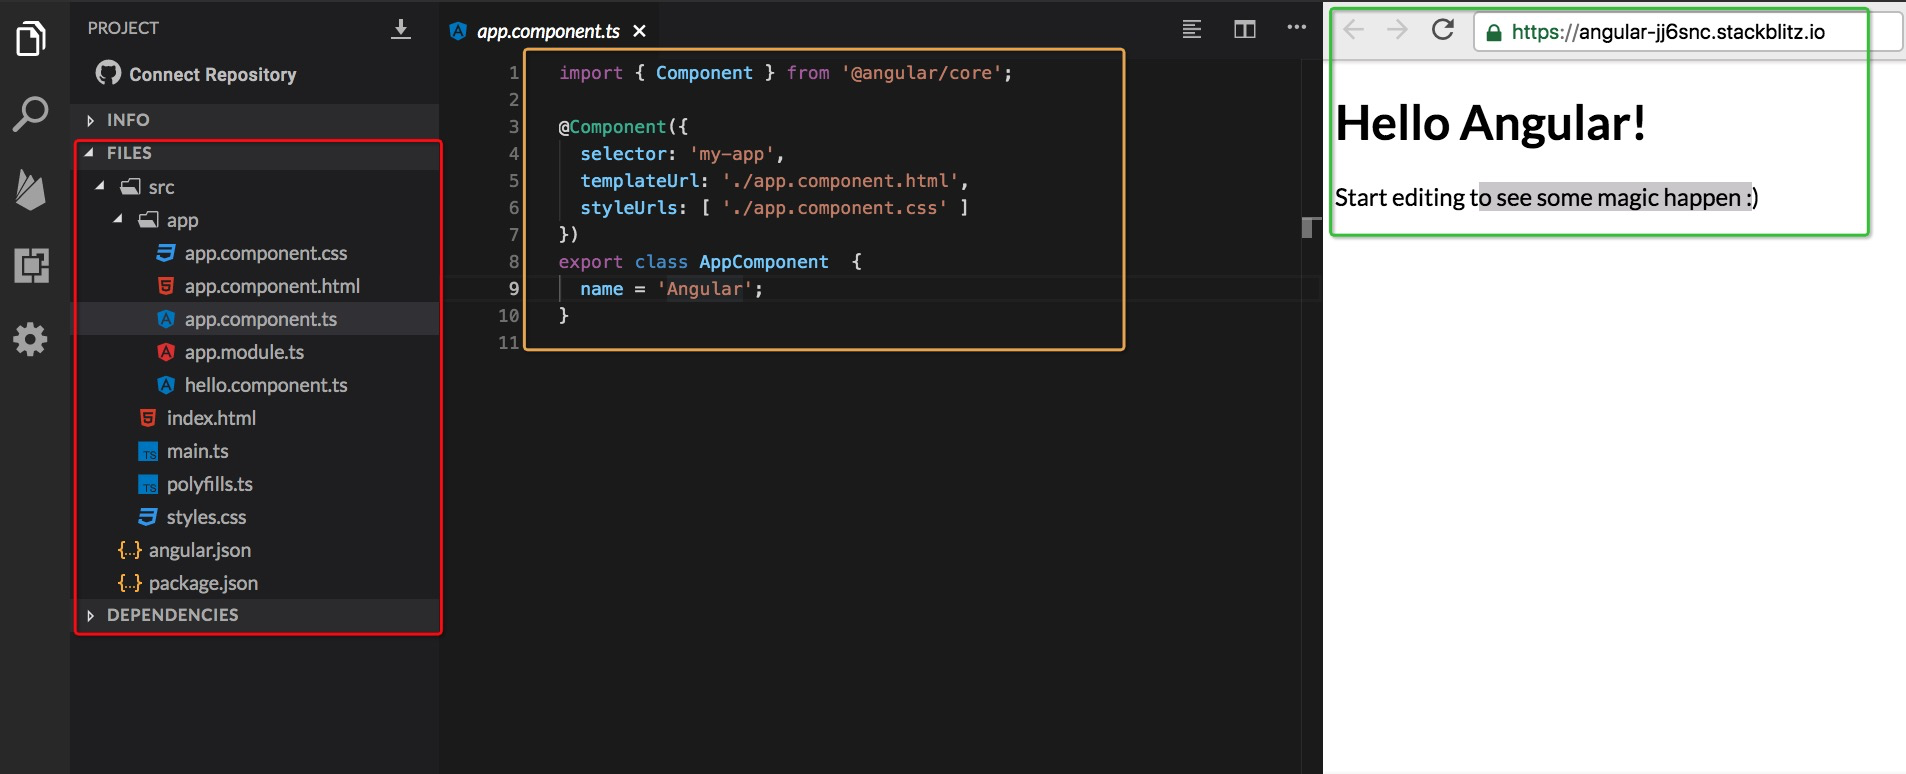
Task: Click the preview URL address field
Action: [x=1687, y=32]
